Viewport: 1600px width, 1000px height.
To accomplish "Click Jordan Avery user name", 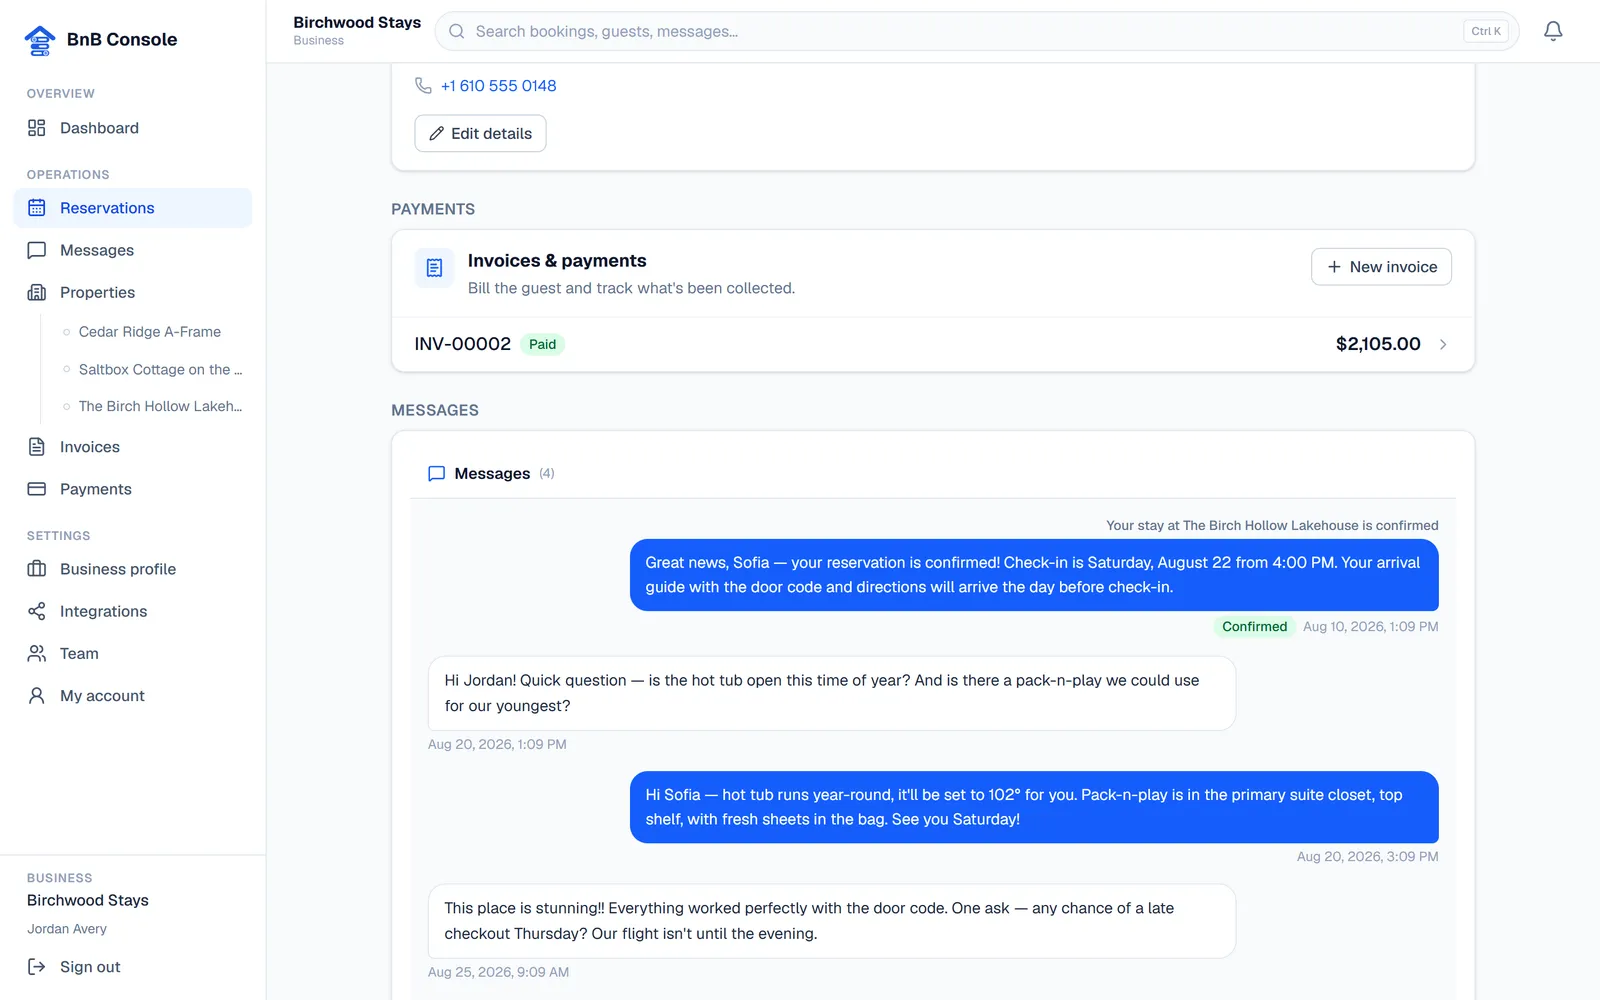I will pyautogui.click(x=67, y=929).
